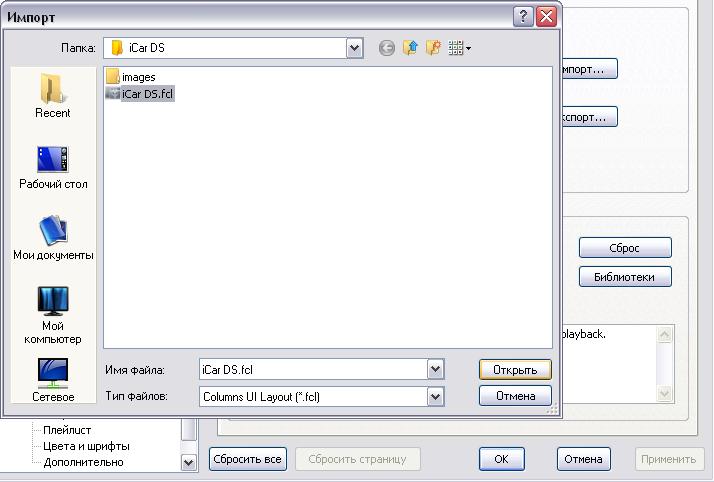The image size is (714, 482).
Task: Click OK in the preferences window
Action: 501,459
